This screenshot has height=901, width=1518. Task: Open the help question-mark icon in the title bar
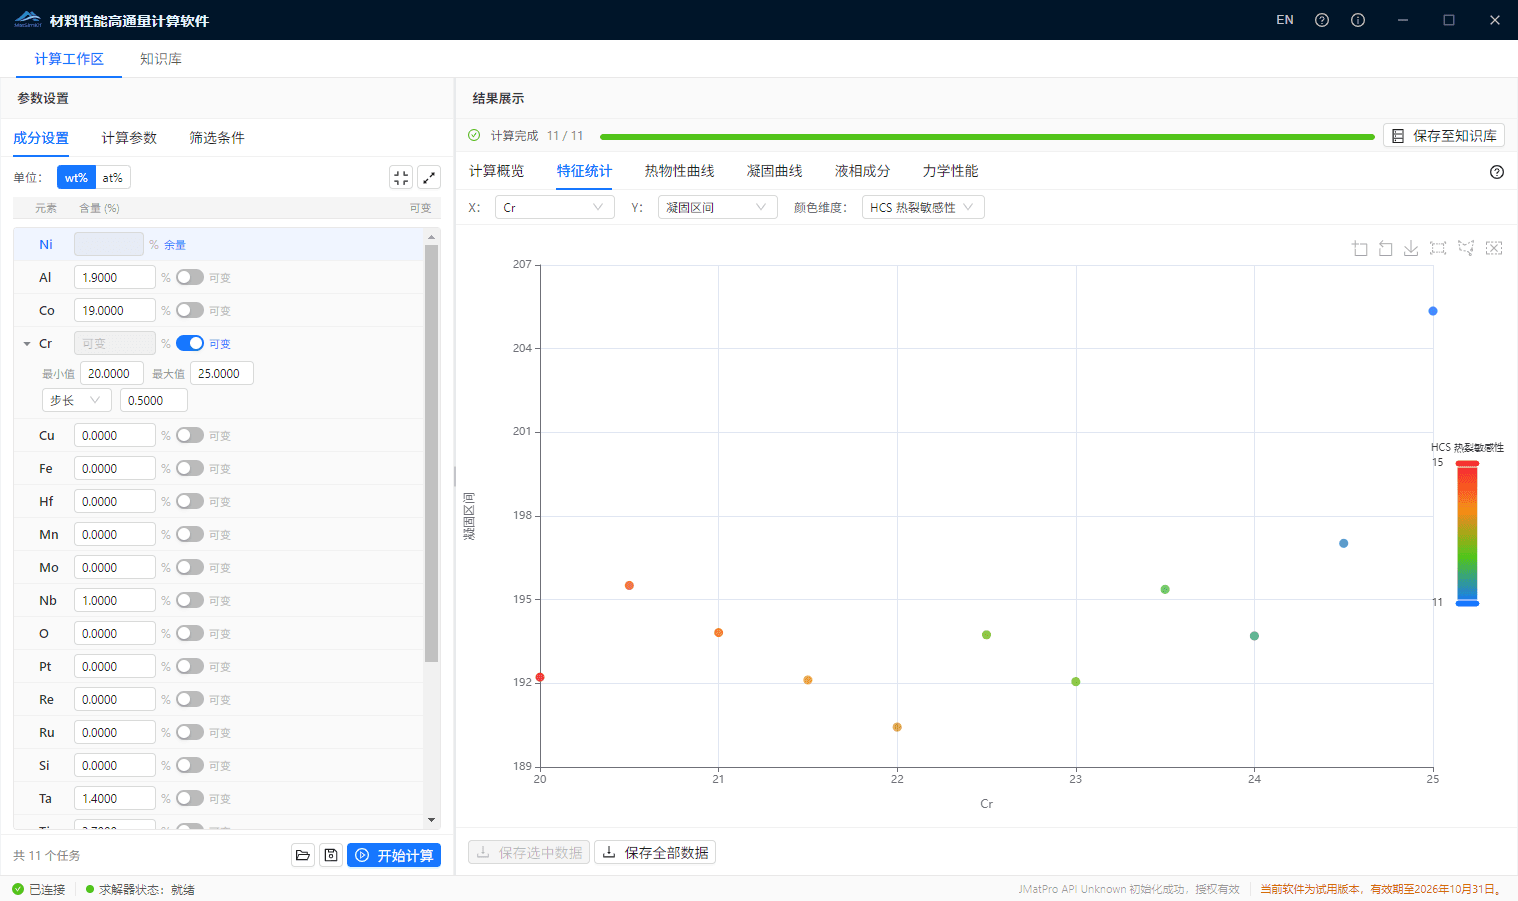click(x=1321, y=19)
